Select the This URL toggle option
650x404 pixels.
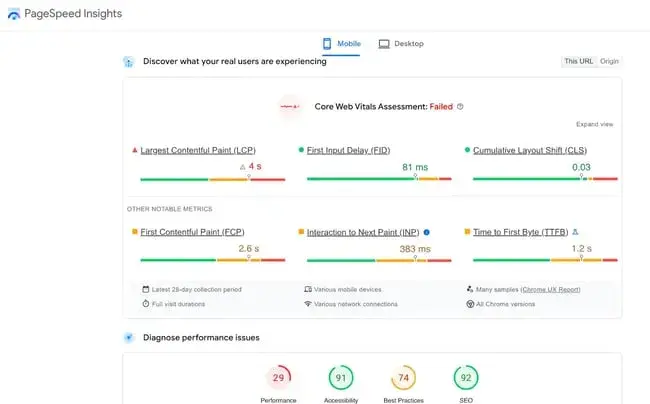coord(578,61)
